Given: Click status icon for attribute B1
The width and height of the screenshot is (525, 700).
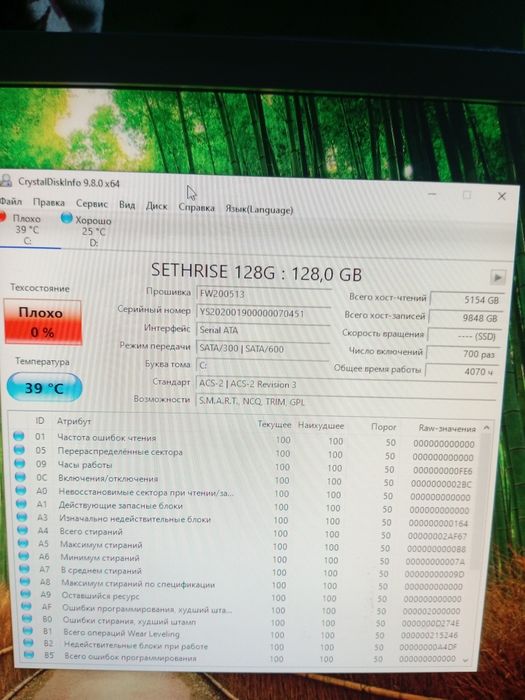Looking at the screenshot, I should (28, 630).
